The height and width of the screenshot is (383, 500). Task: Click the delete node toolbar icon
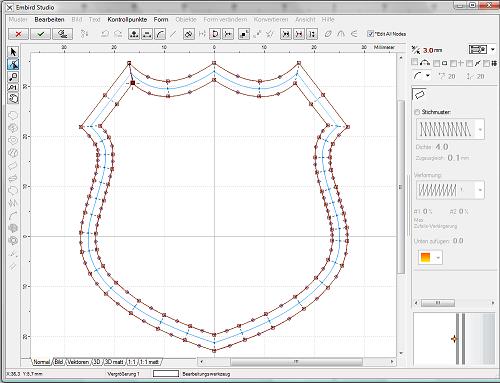pyautogui.click(x=147, y=34)
